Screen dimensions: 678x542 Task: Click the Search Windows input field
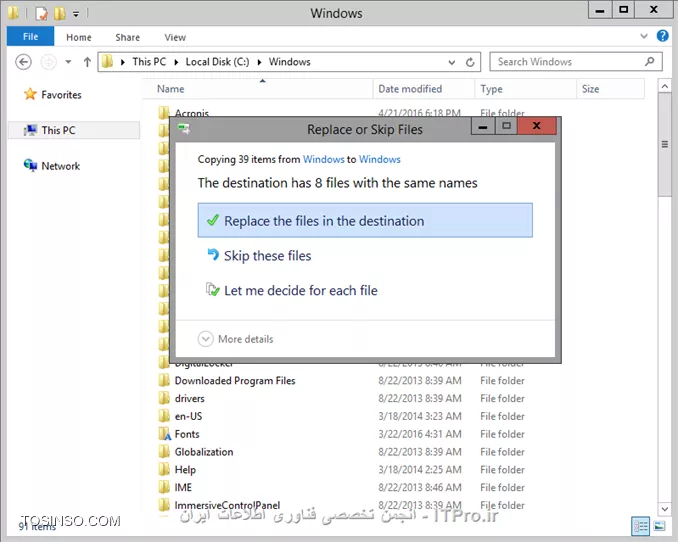576,62
